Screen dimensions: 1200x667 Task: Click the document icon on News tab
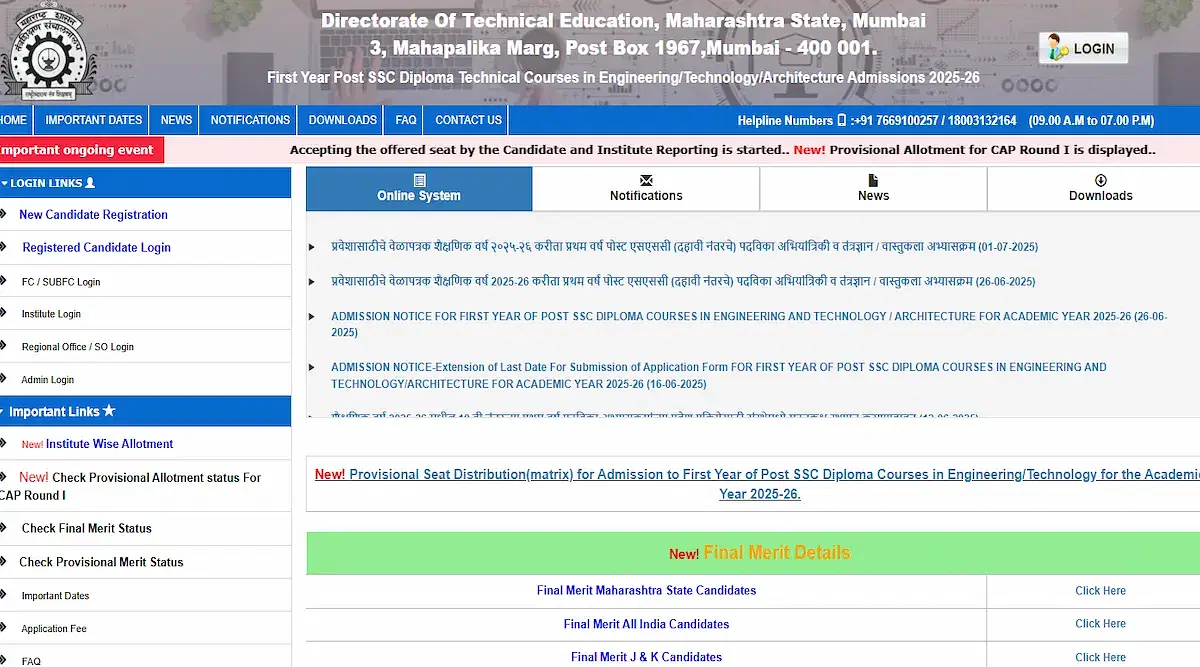873,180
